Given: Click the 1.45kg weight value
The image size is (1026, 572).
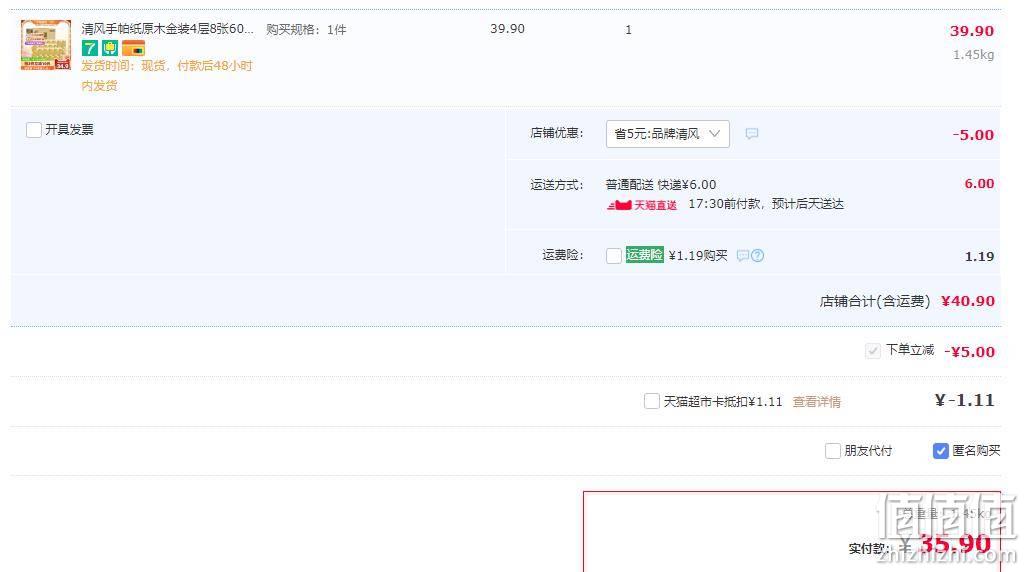Looking at the screenshot, I should [x=973, y=54].
